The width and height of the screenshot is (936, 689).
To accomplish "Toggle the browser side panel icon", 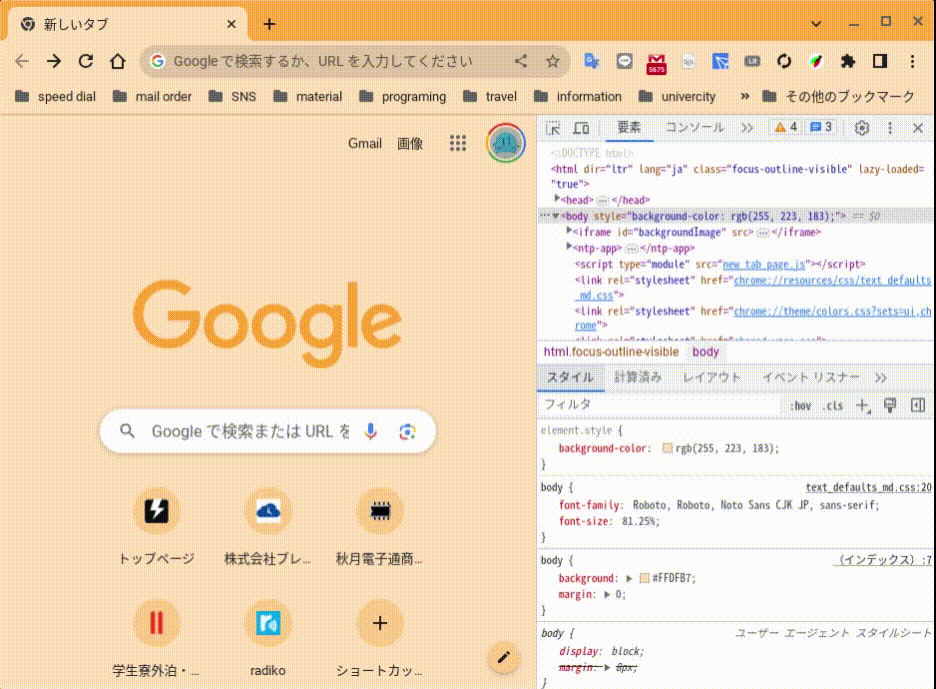I will [x=880, y=61].
